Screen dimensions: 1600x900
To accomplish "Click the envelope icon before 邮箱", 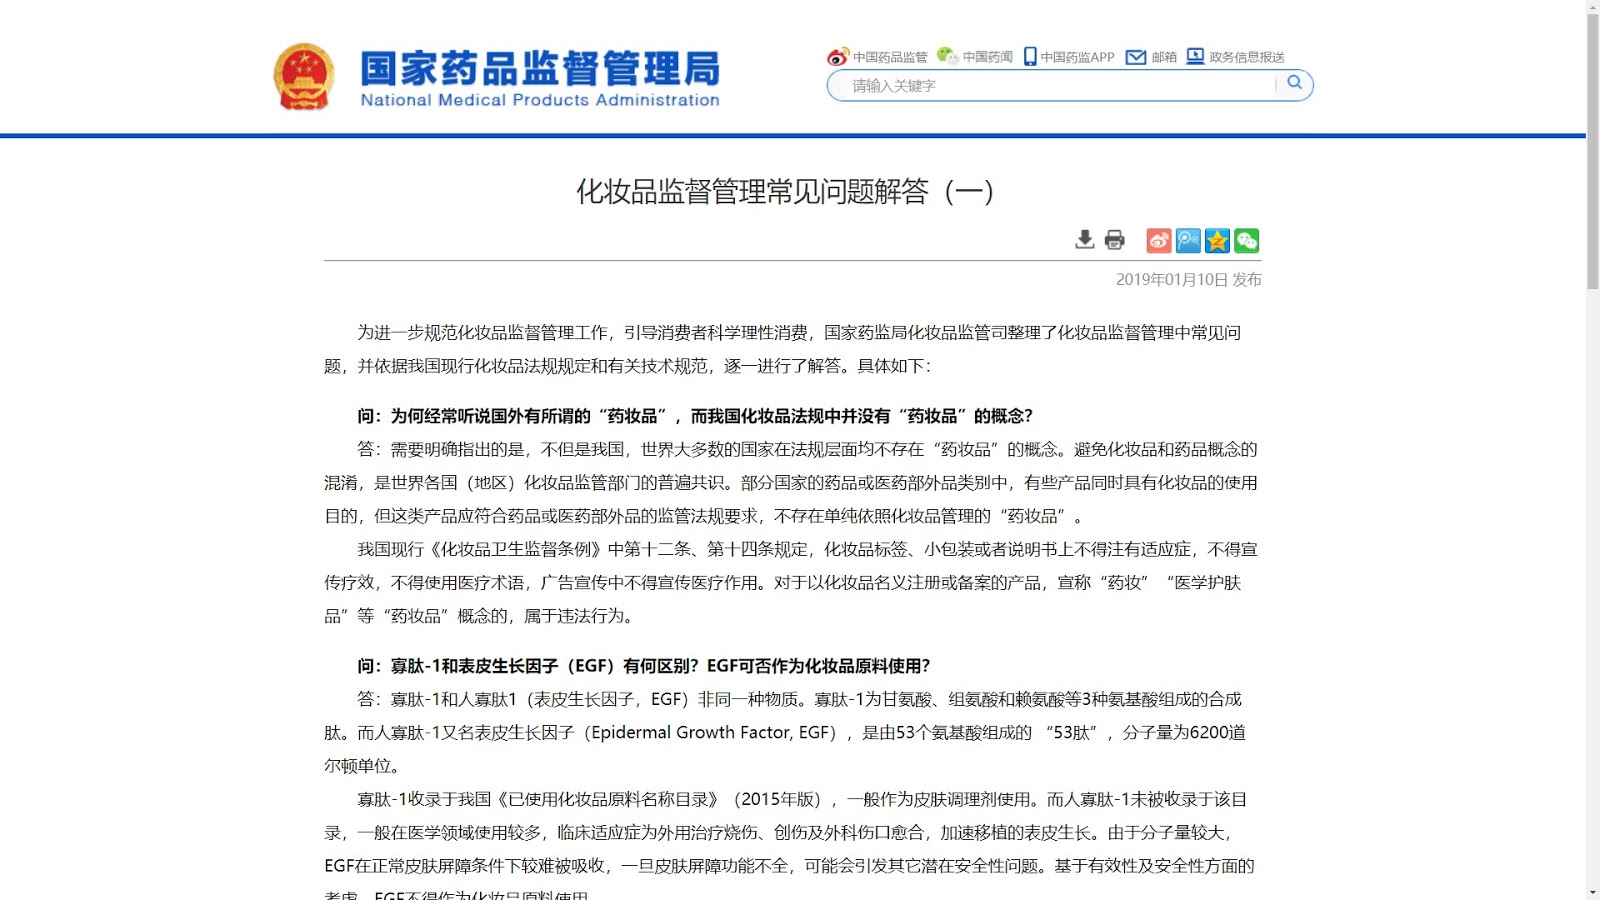I will click(x=1135, y=57).
